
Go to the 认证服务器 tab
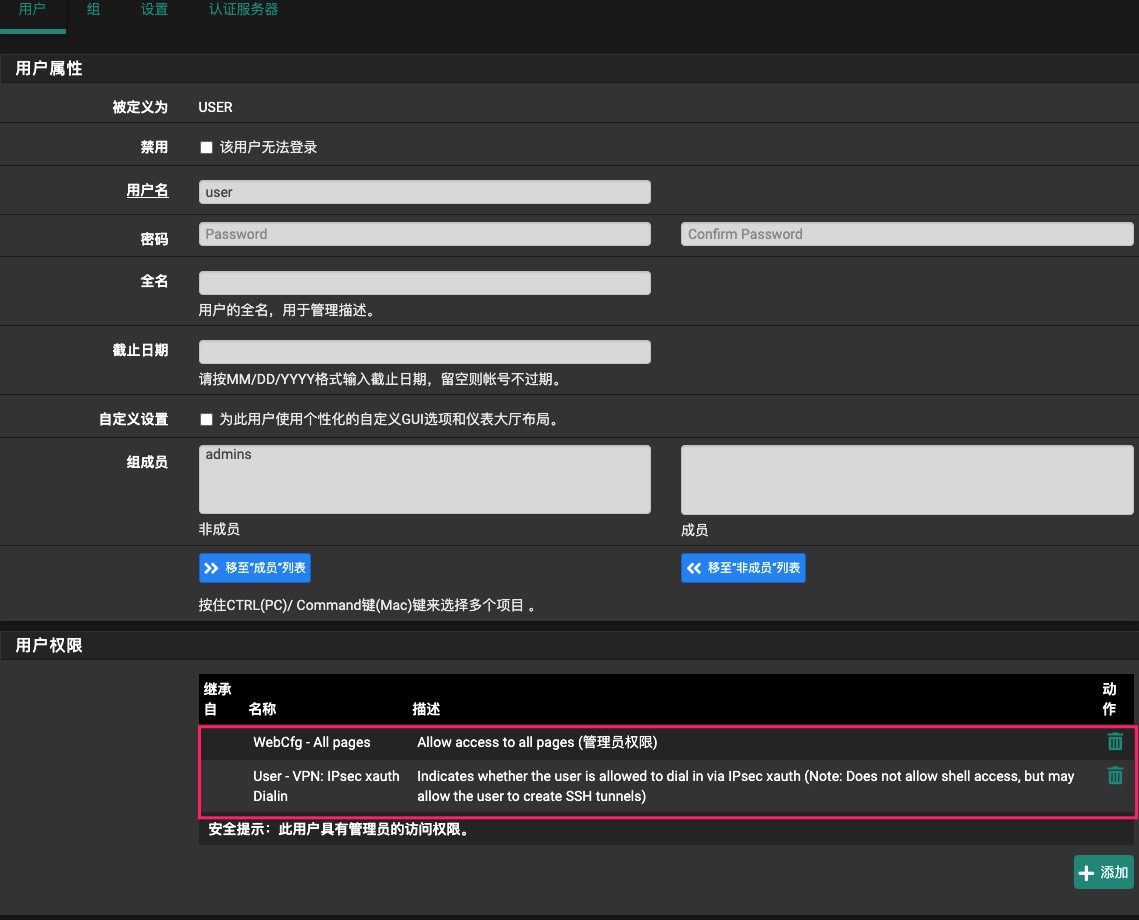(x=243, y=10)
